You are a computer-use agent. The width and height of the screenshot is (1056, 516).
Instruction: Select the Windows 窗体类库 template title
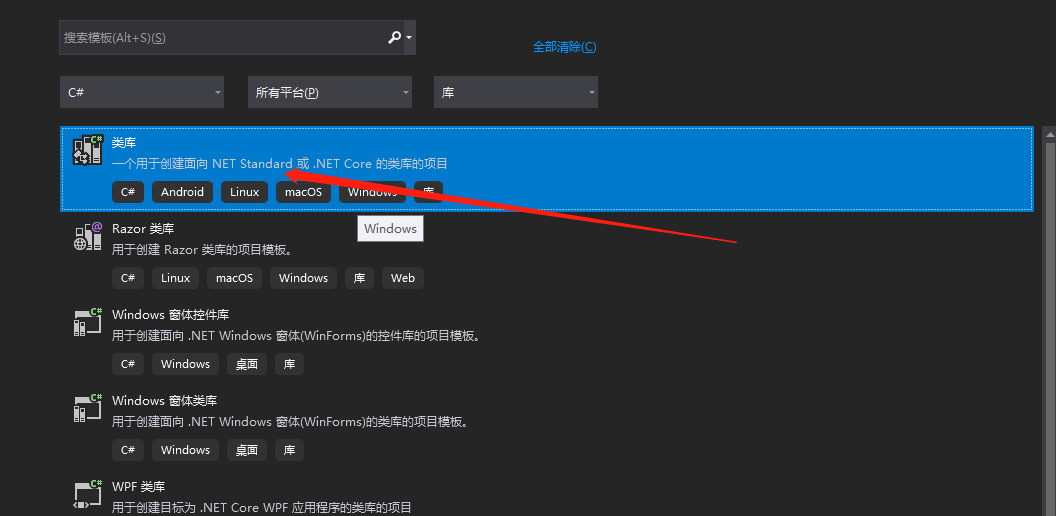point(164,401)
